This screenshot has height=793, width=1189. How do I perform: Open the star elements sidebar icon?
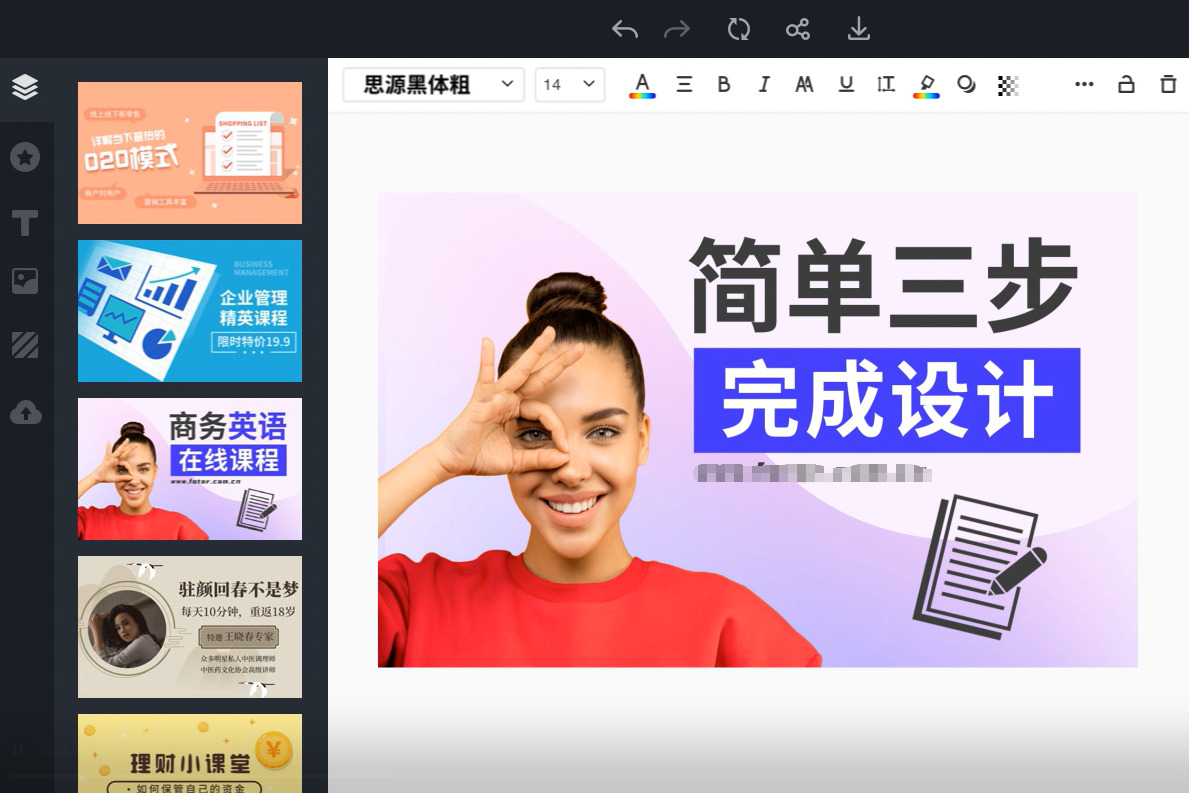coord(25,157)
